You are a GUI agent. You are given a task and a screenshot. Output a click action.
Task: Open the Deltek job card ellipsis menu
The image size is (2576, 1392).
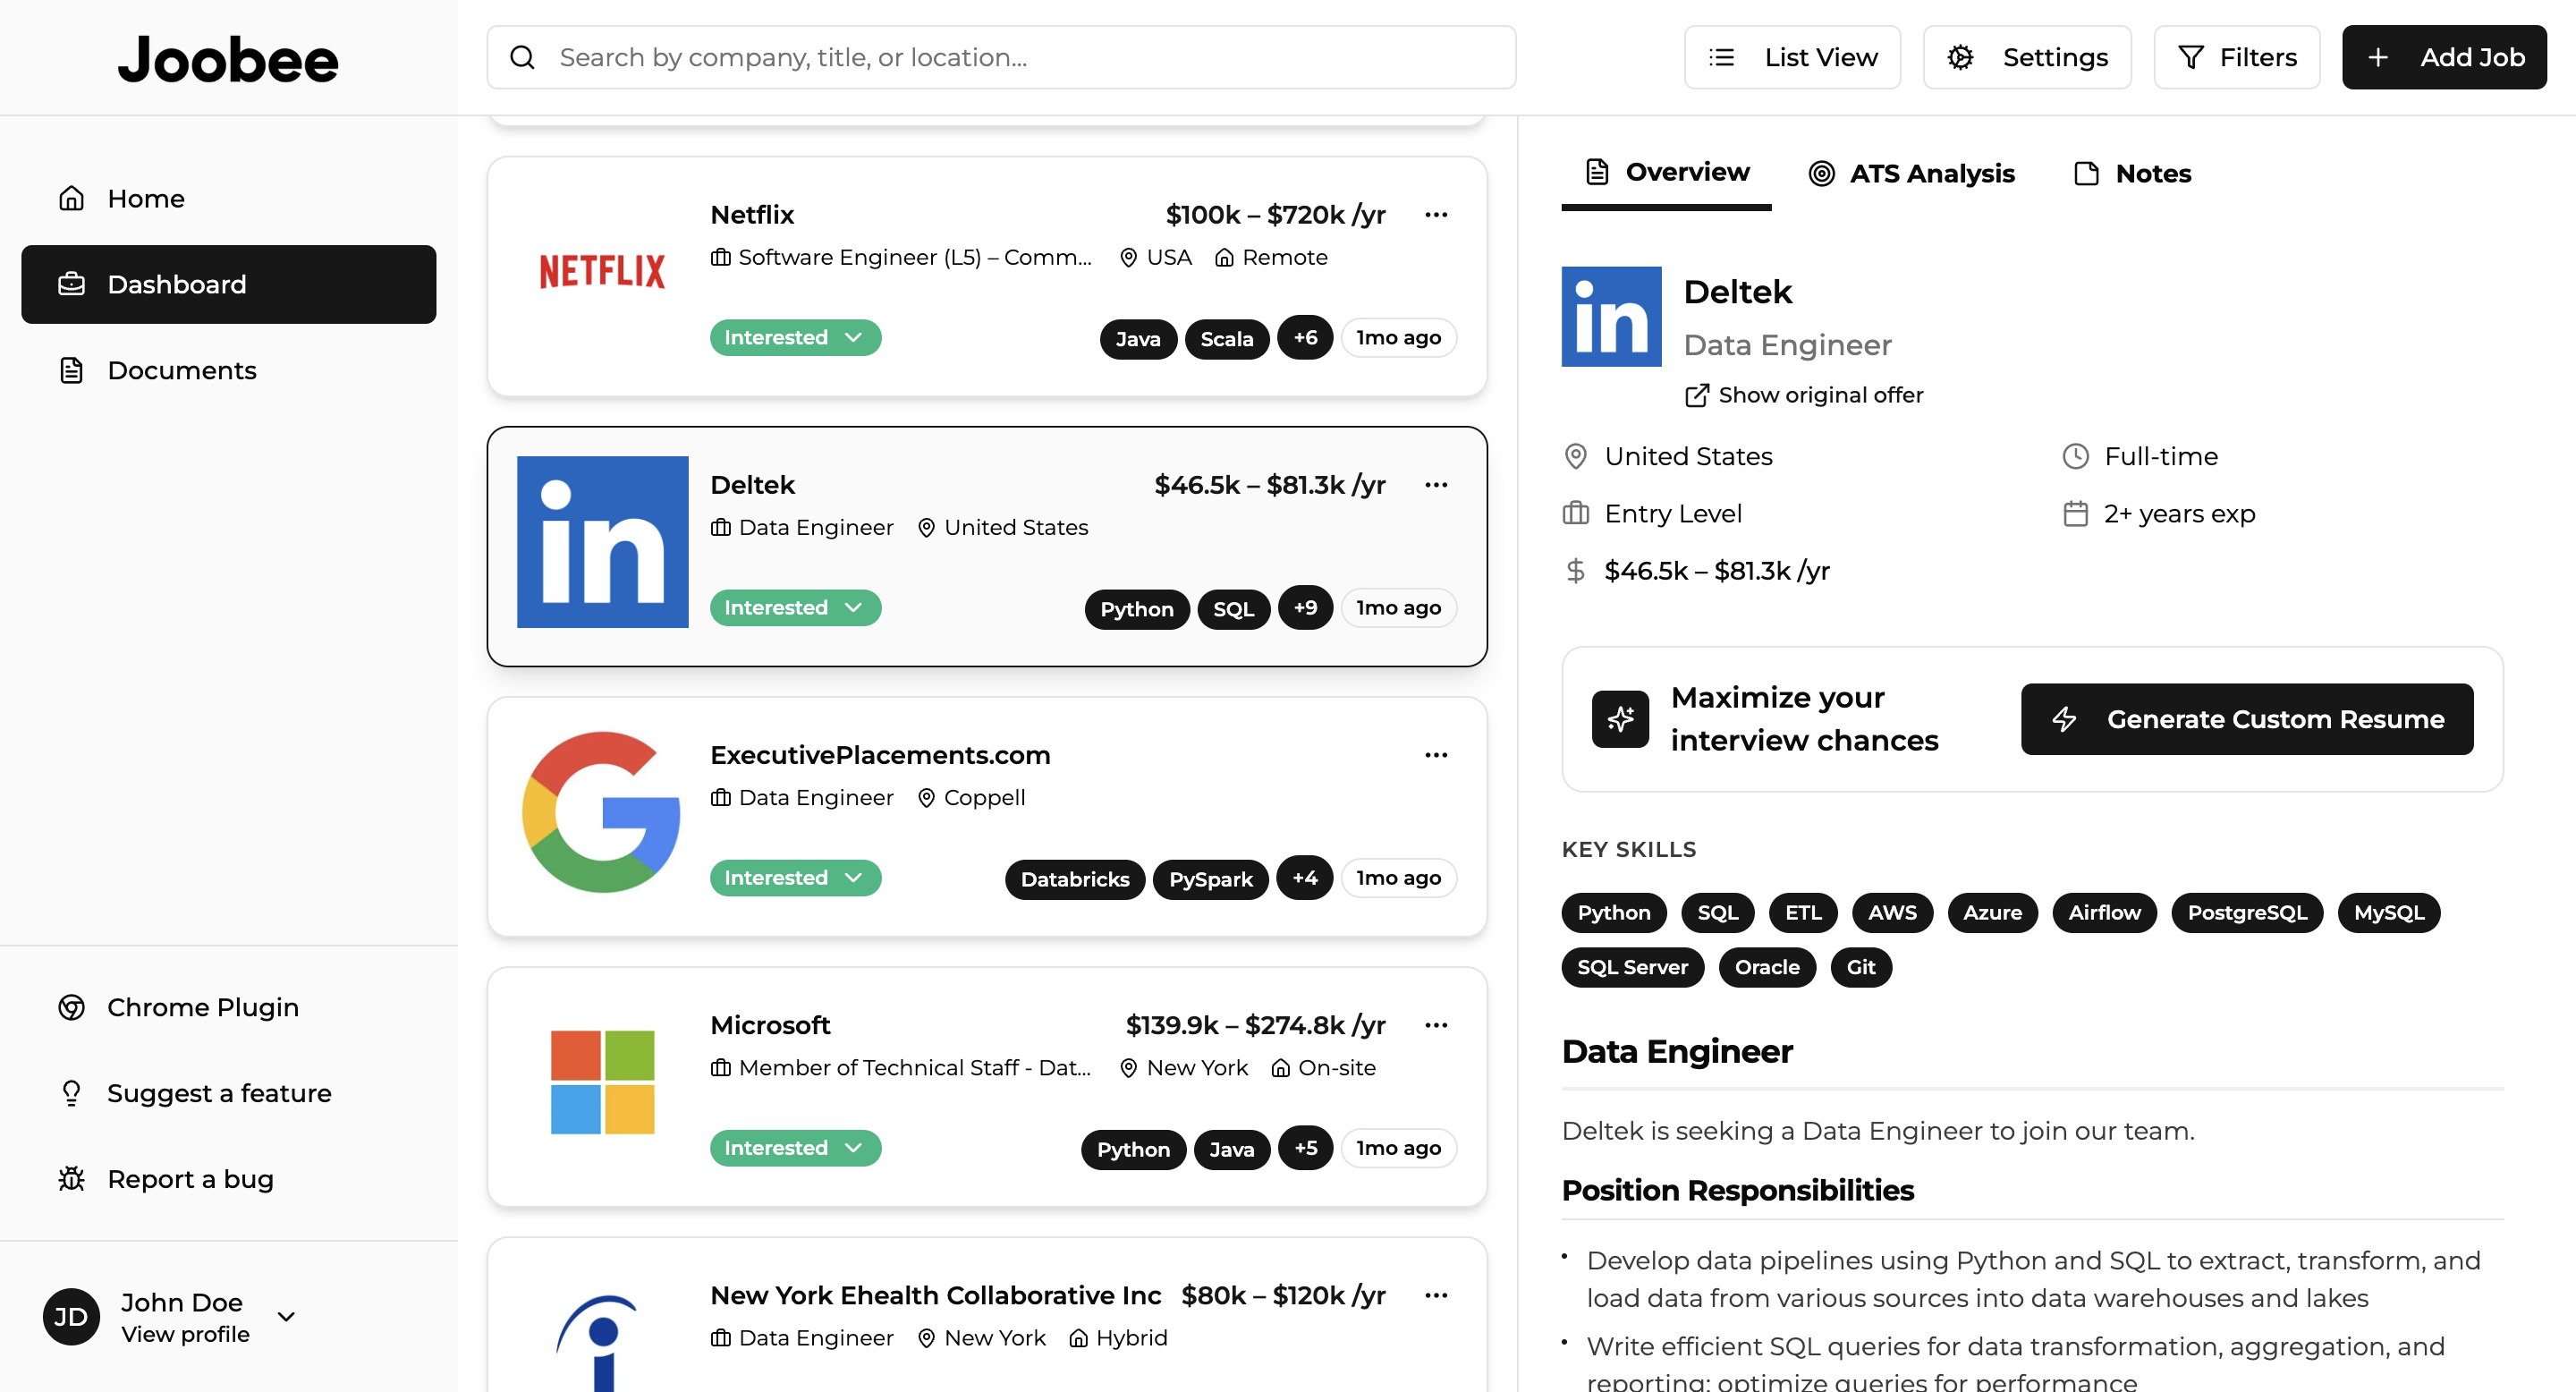click(1436, 485)
